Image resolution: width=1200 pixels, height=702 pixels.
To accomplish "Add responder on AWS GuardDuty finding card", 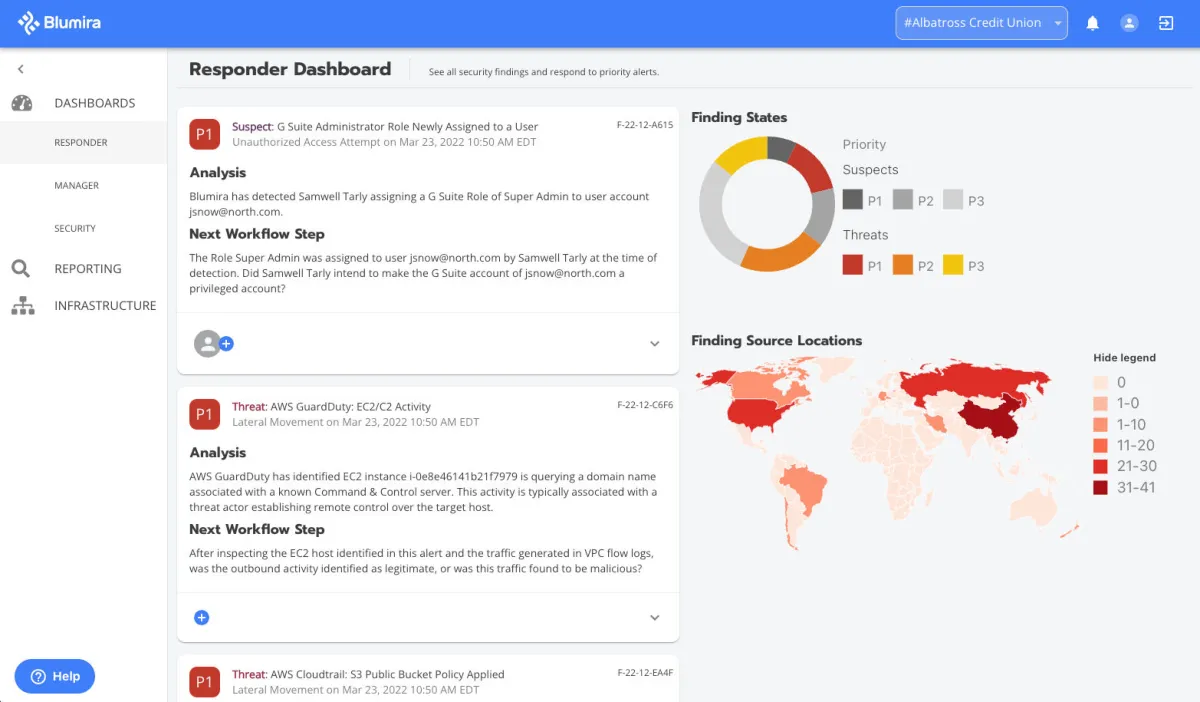I will click(201, 618).
